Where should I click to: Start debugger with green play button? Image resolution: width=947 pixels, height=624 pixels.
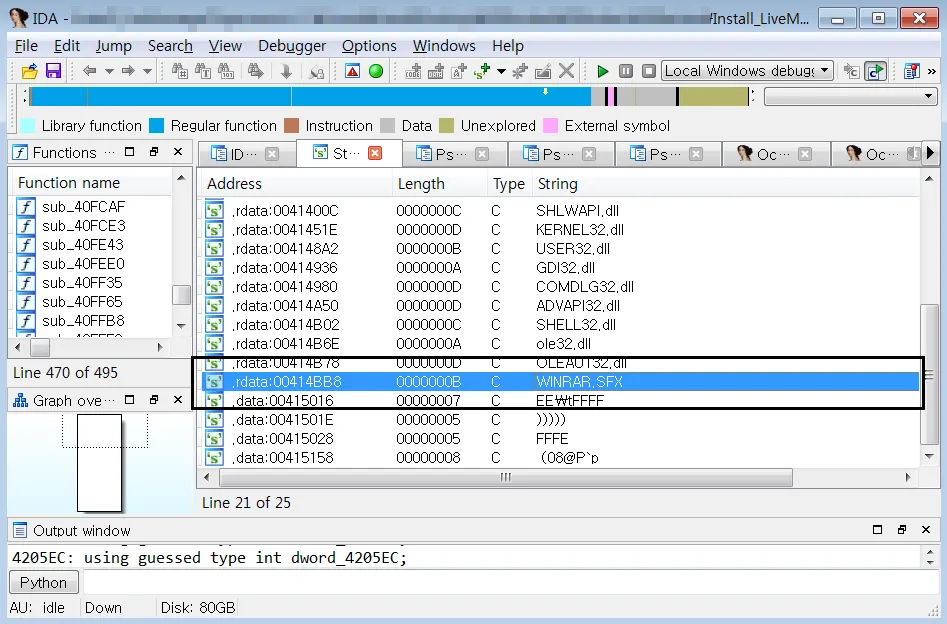(602, 71)
